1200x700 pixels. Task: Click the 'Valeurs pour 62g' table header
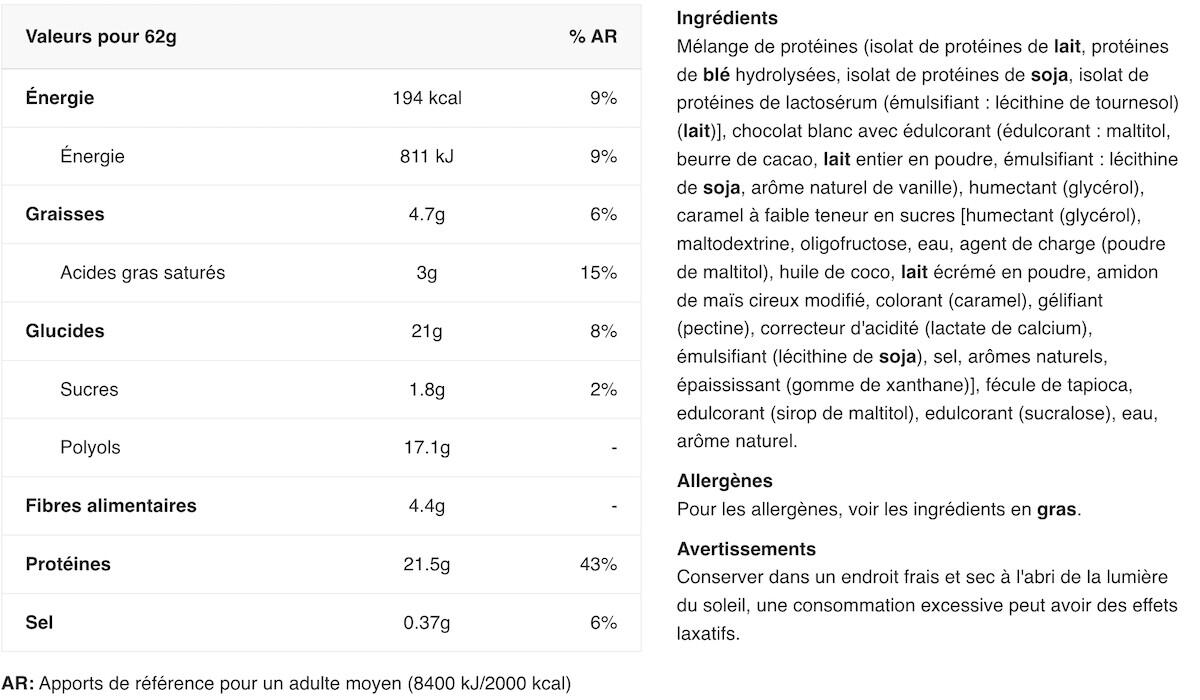coord(101,37)
